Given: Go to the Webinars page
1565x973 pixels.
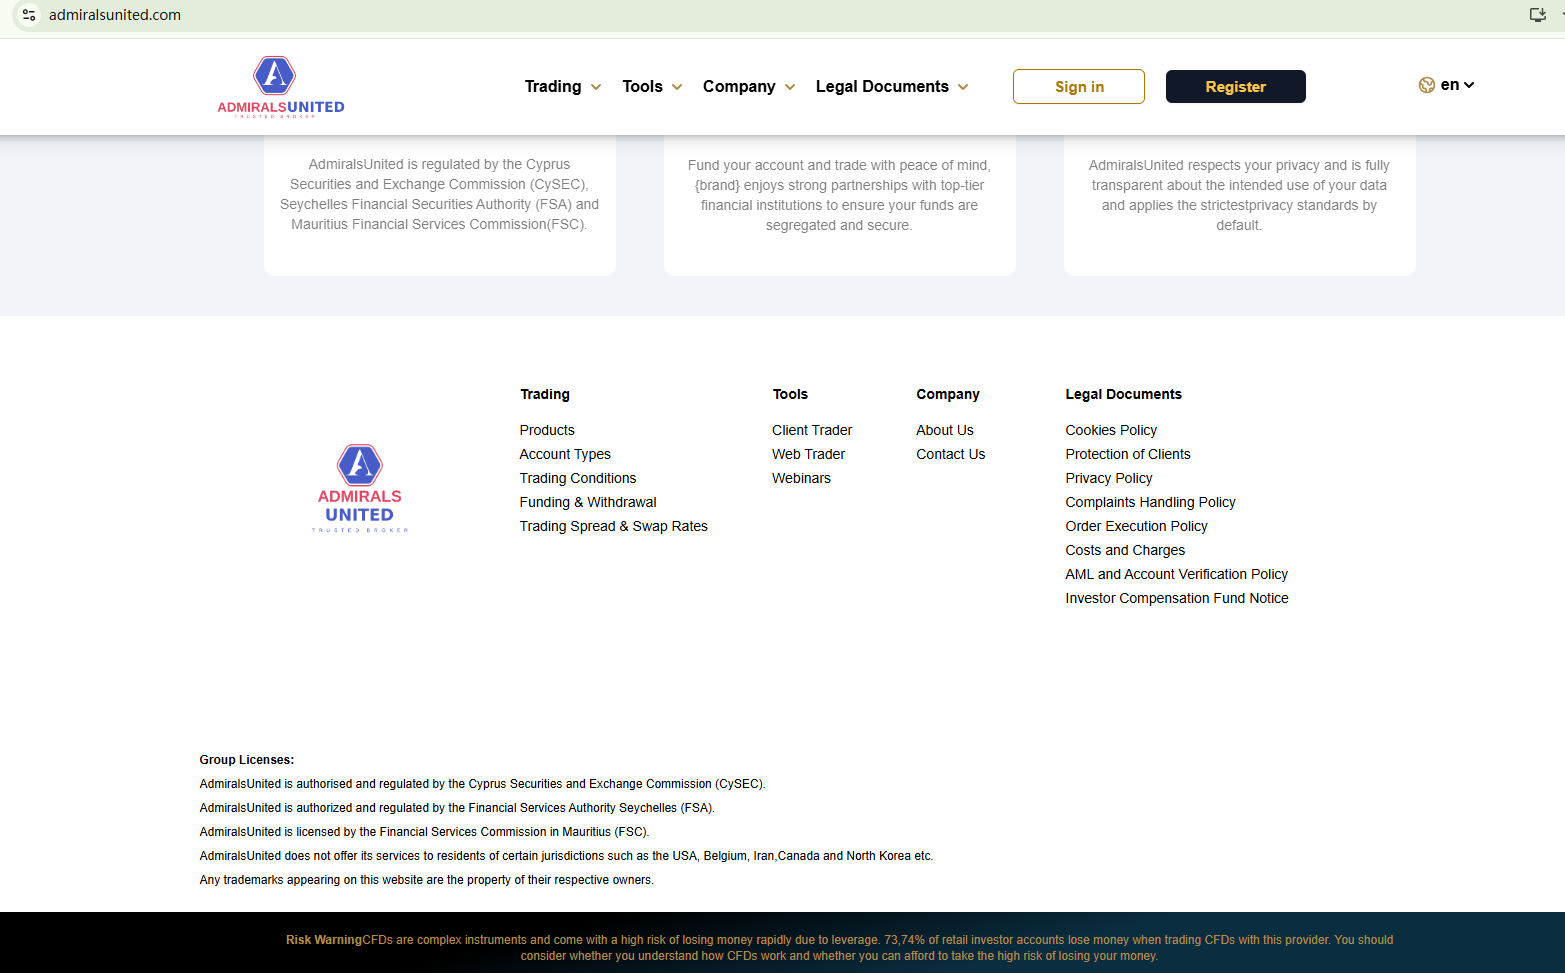Looking at the screenshot, I should 801,478.
